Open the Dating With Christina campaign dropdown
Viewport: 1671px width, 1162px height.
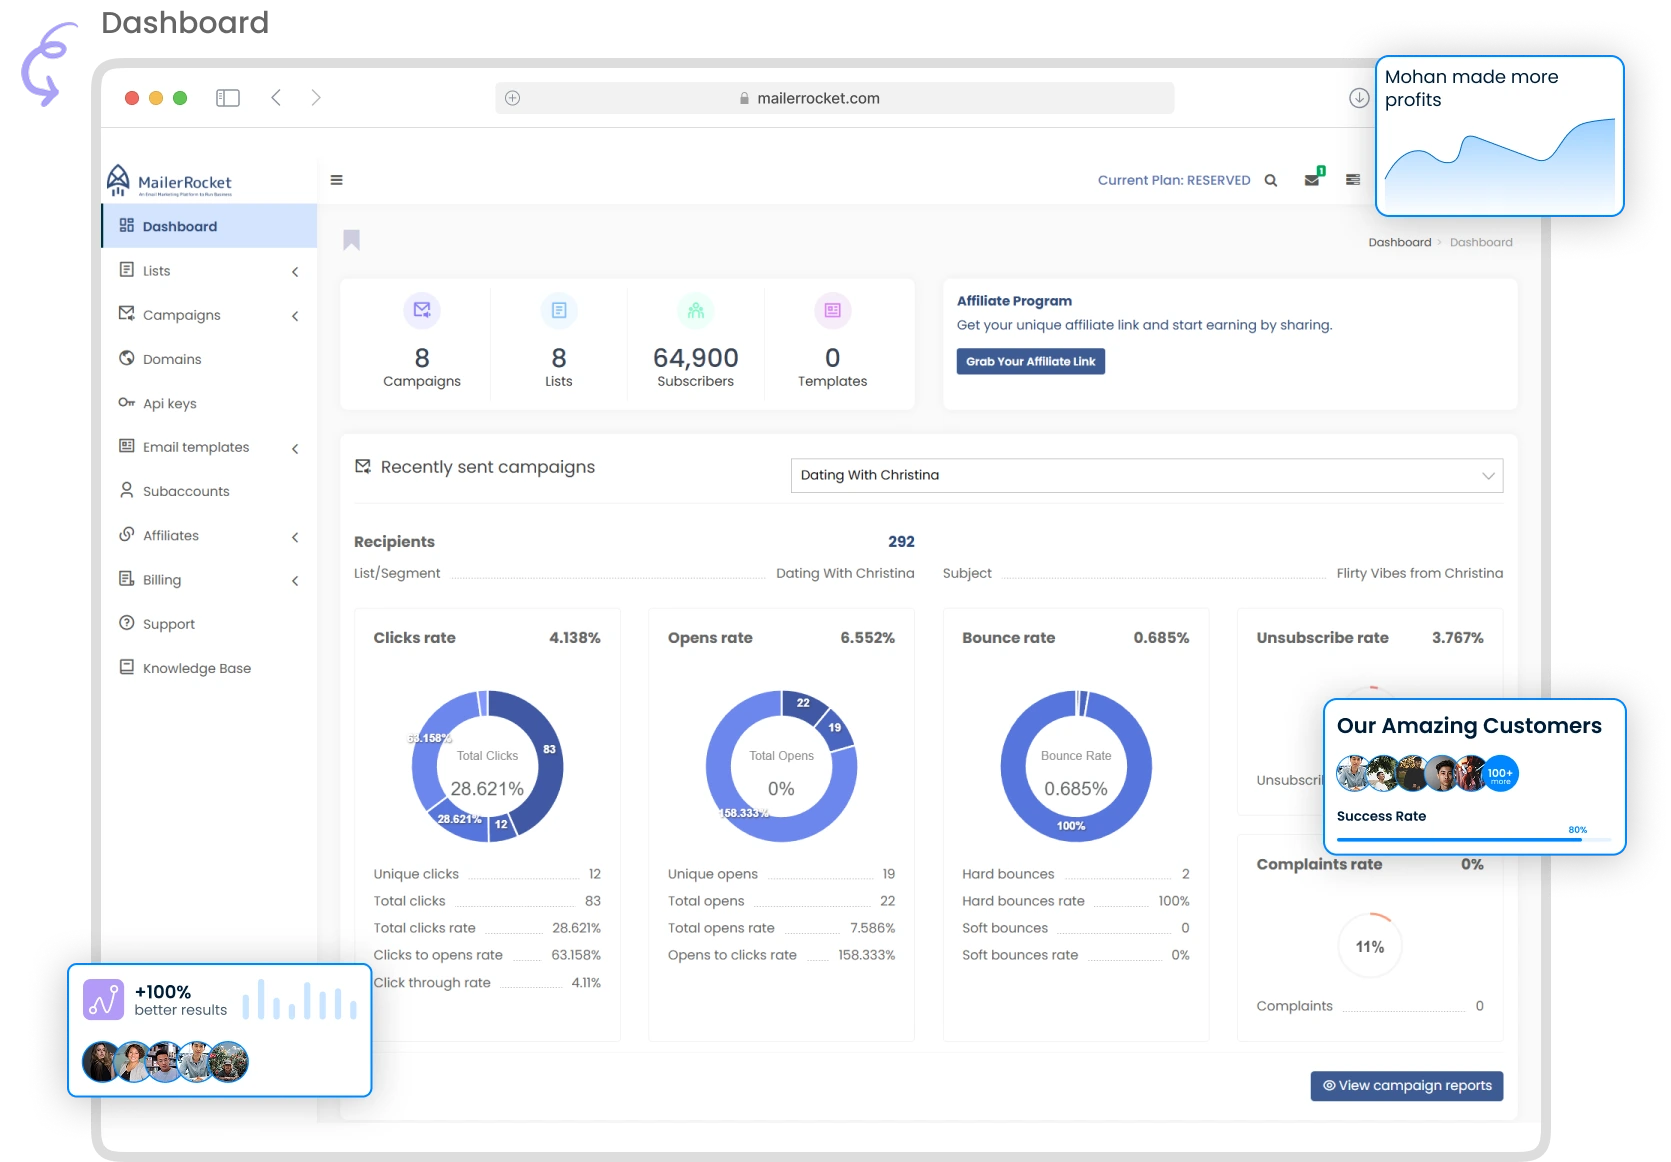1146,476
